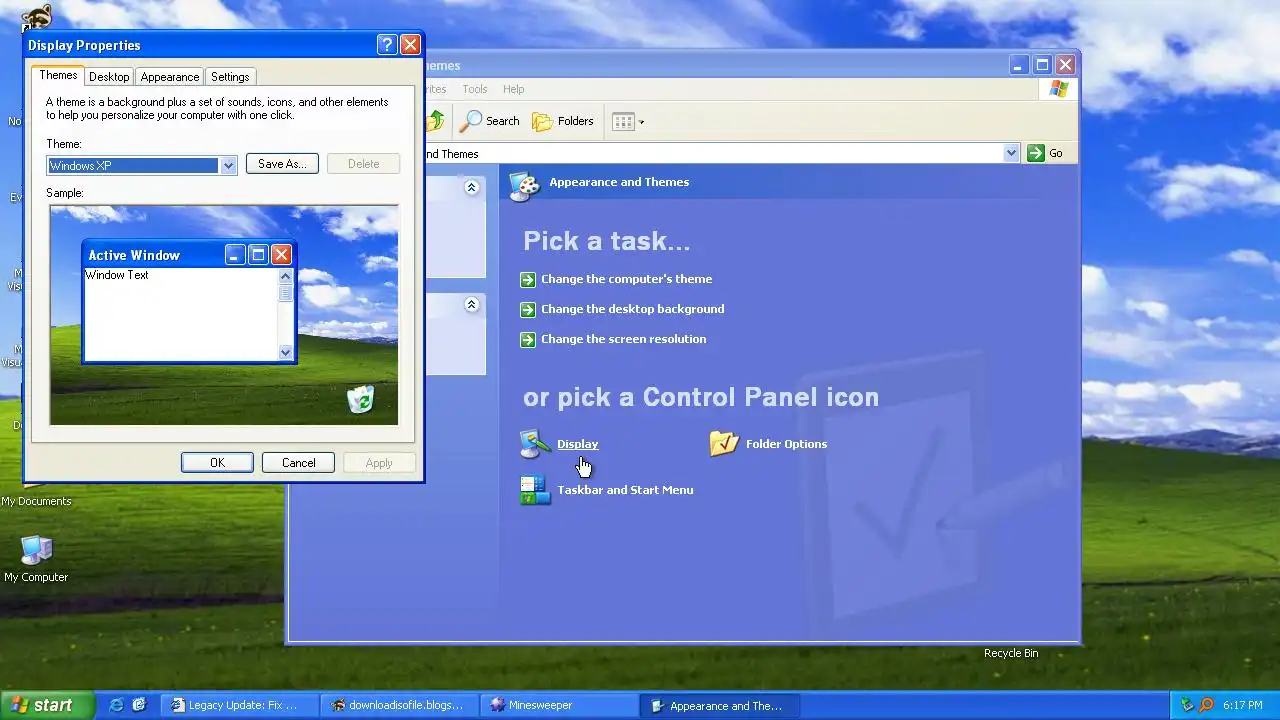Viewport: 1280px width, 720px height.
Task: Click the Display Properties help question mark
Action: 387,45
